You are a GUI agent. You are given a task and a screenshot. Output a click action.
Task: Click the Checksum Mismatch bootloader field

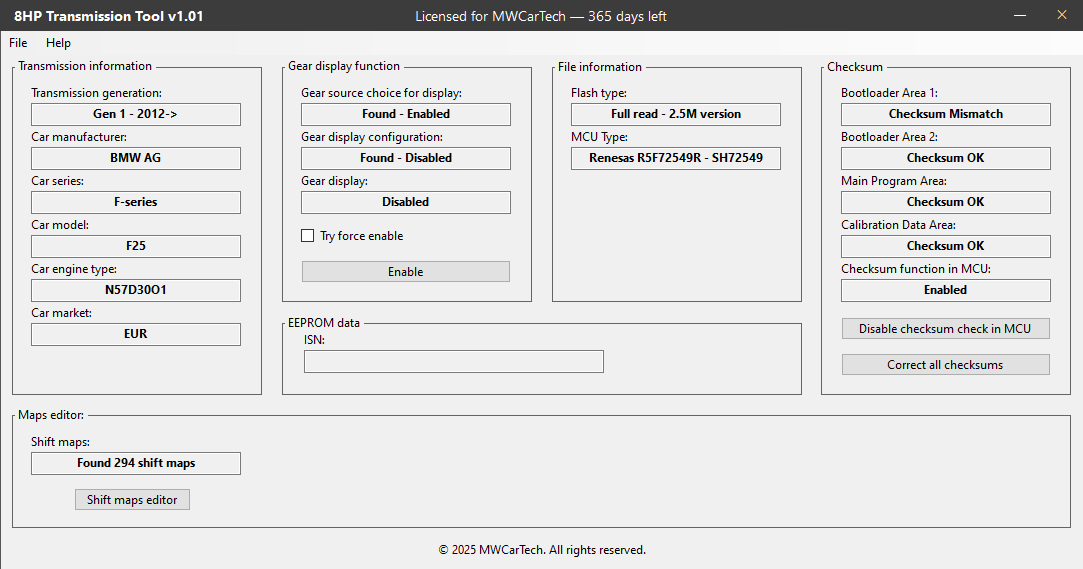tap(946, 114)
